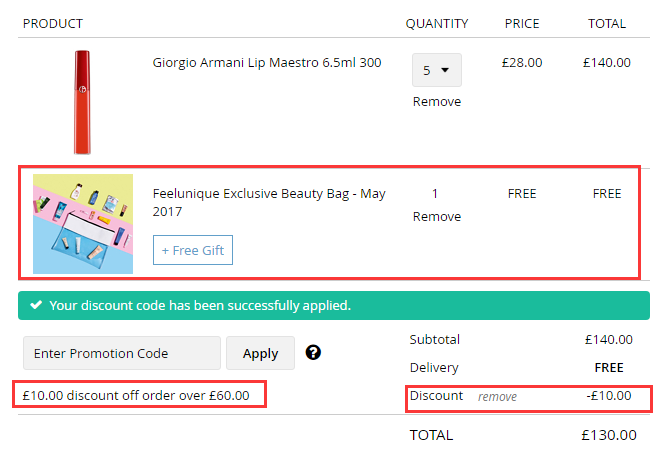This screenshot has width=666, height=467.
Task: Click the checkmark icon in success banner
Action: pos(36,305)
